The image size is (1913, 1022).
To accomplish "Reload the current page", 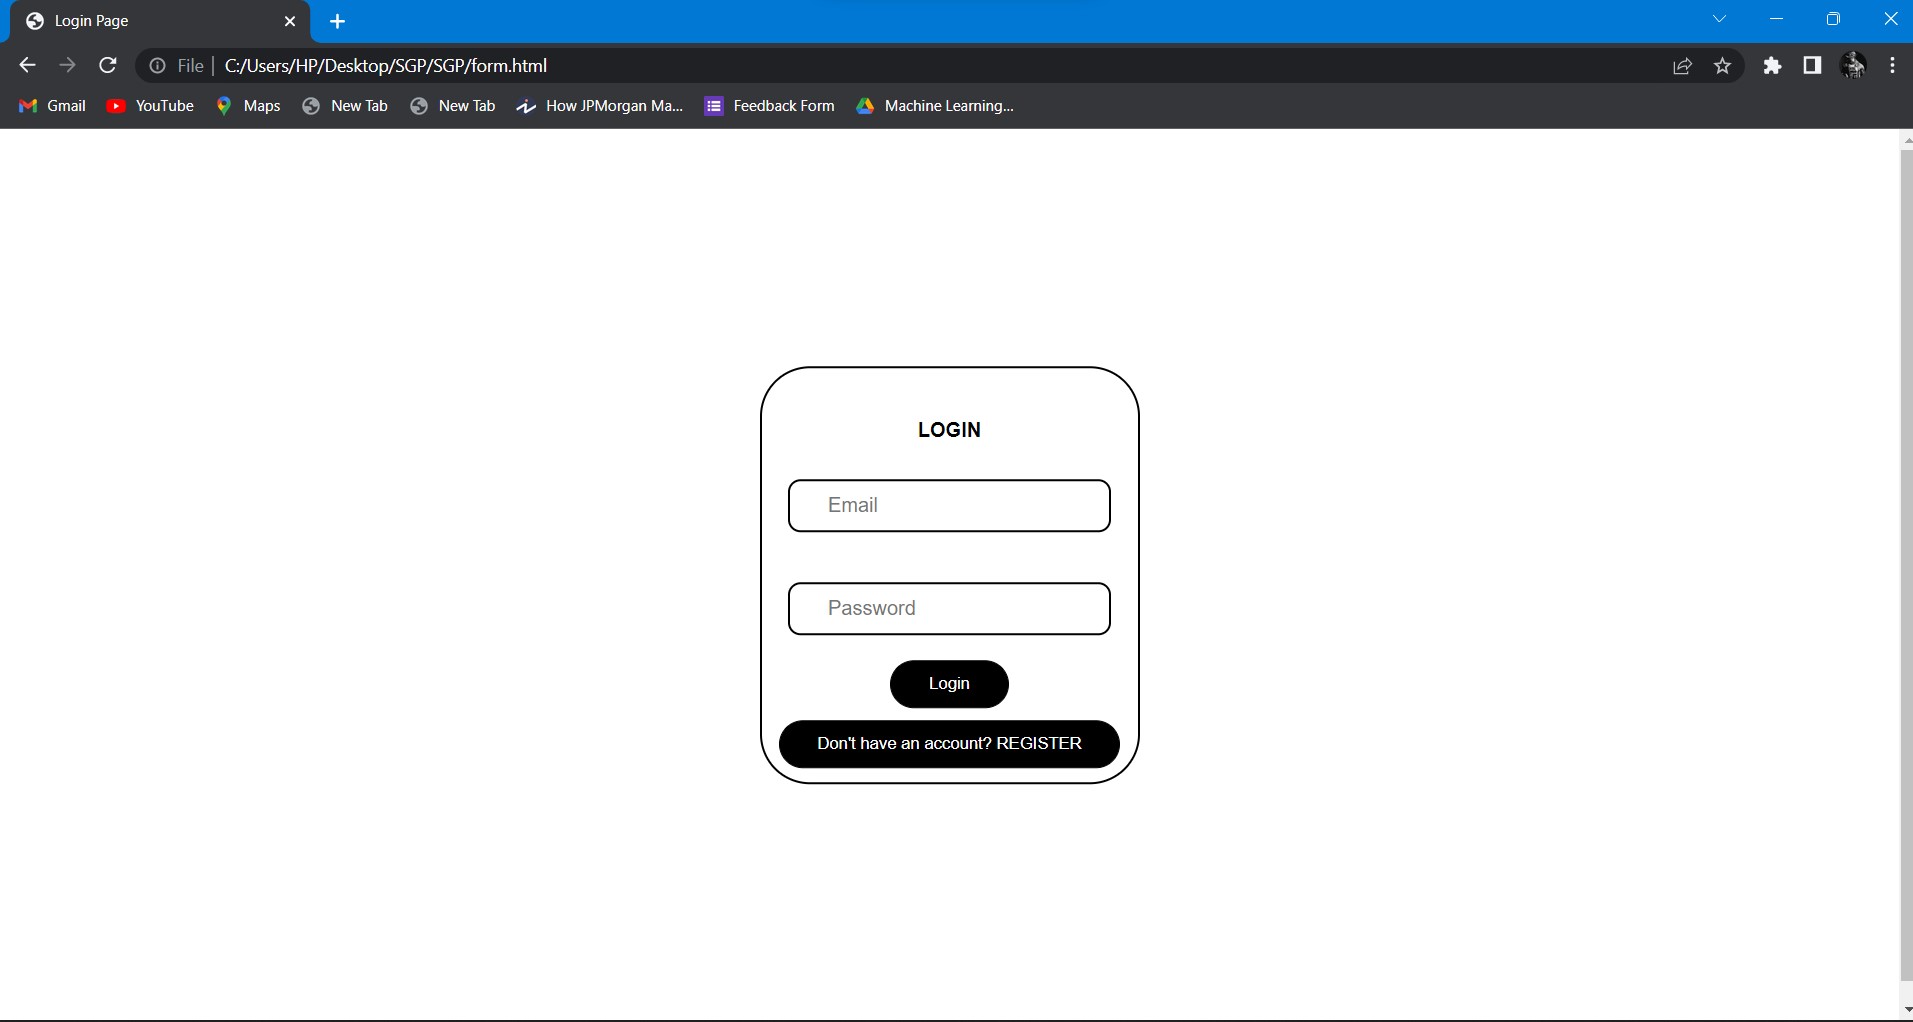I will point(108,66).
